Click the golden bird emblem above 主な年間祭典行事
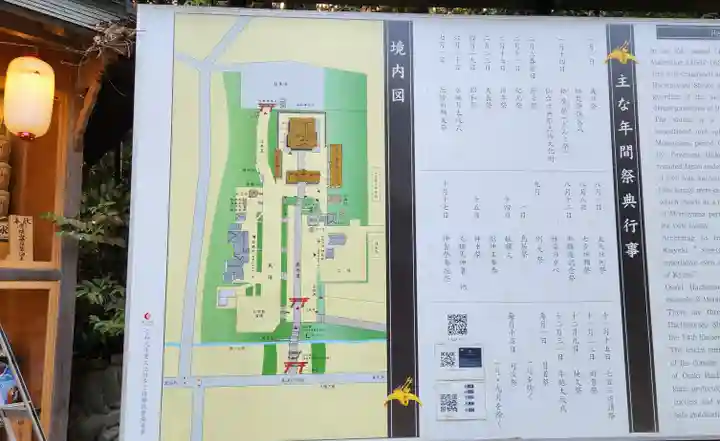 [x=620, y=52]
